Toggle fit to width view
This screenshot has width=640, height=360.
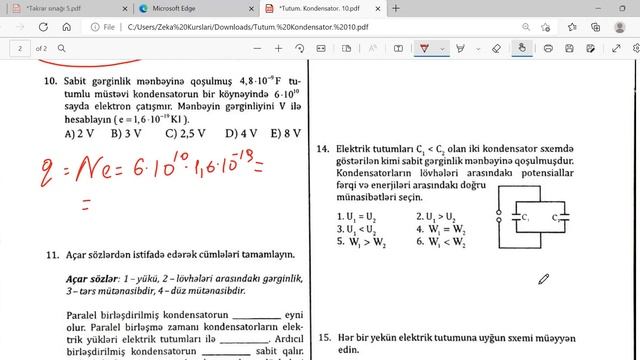click(x=321, y=49)
